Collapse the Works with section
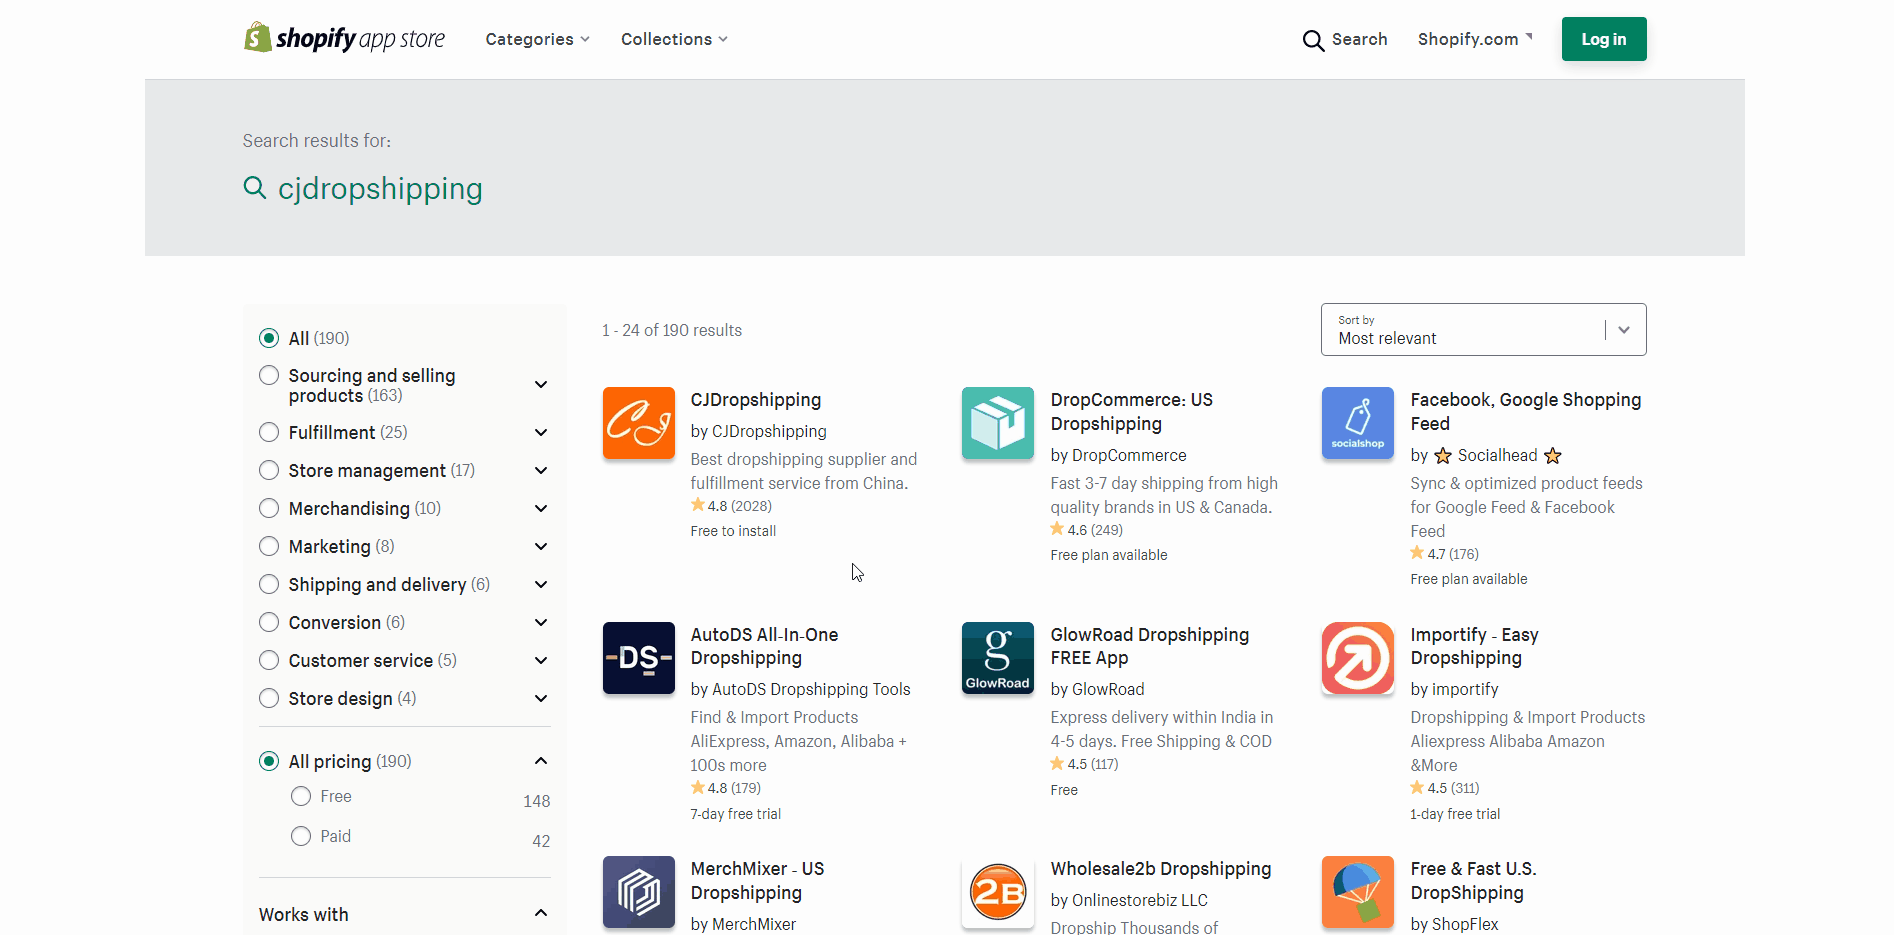This screenshot has width=1894, height=935. tap(541, 913)
